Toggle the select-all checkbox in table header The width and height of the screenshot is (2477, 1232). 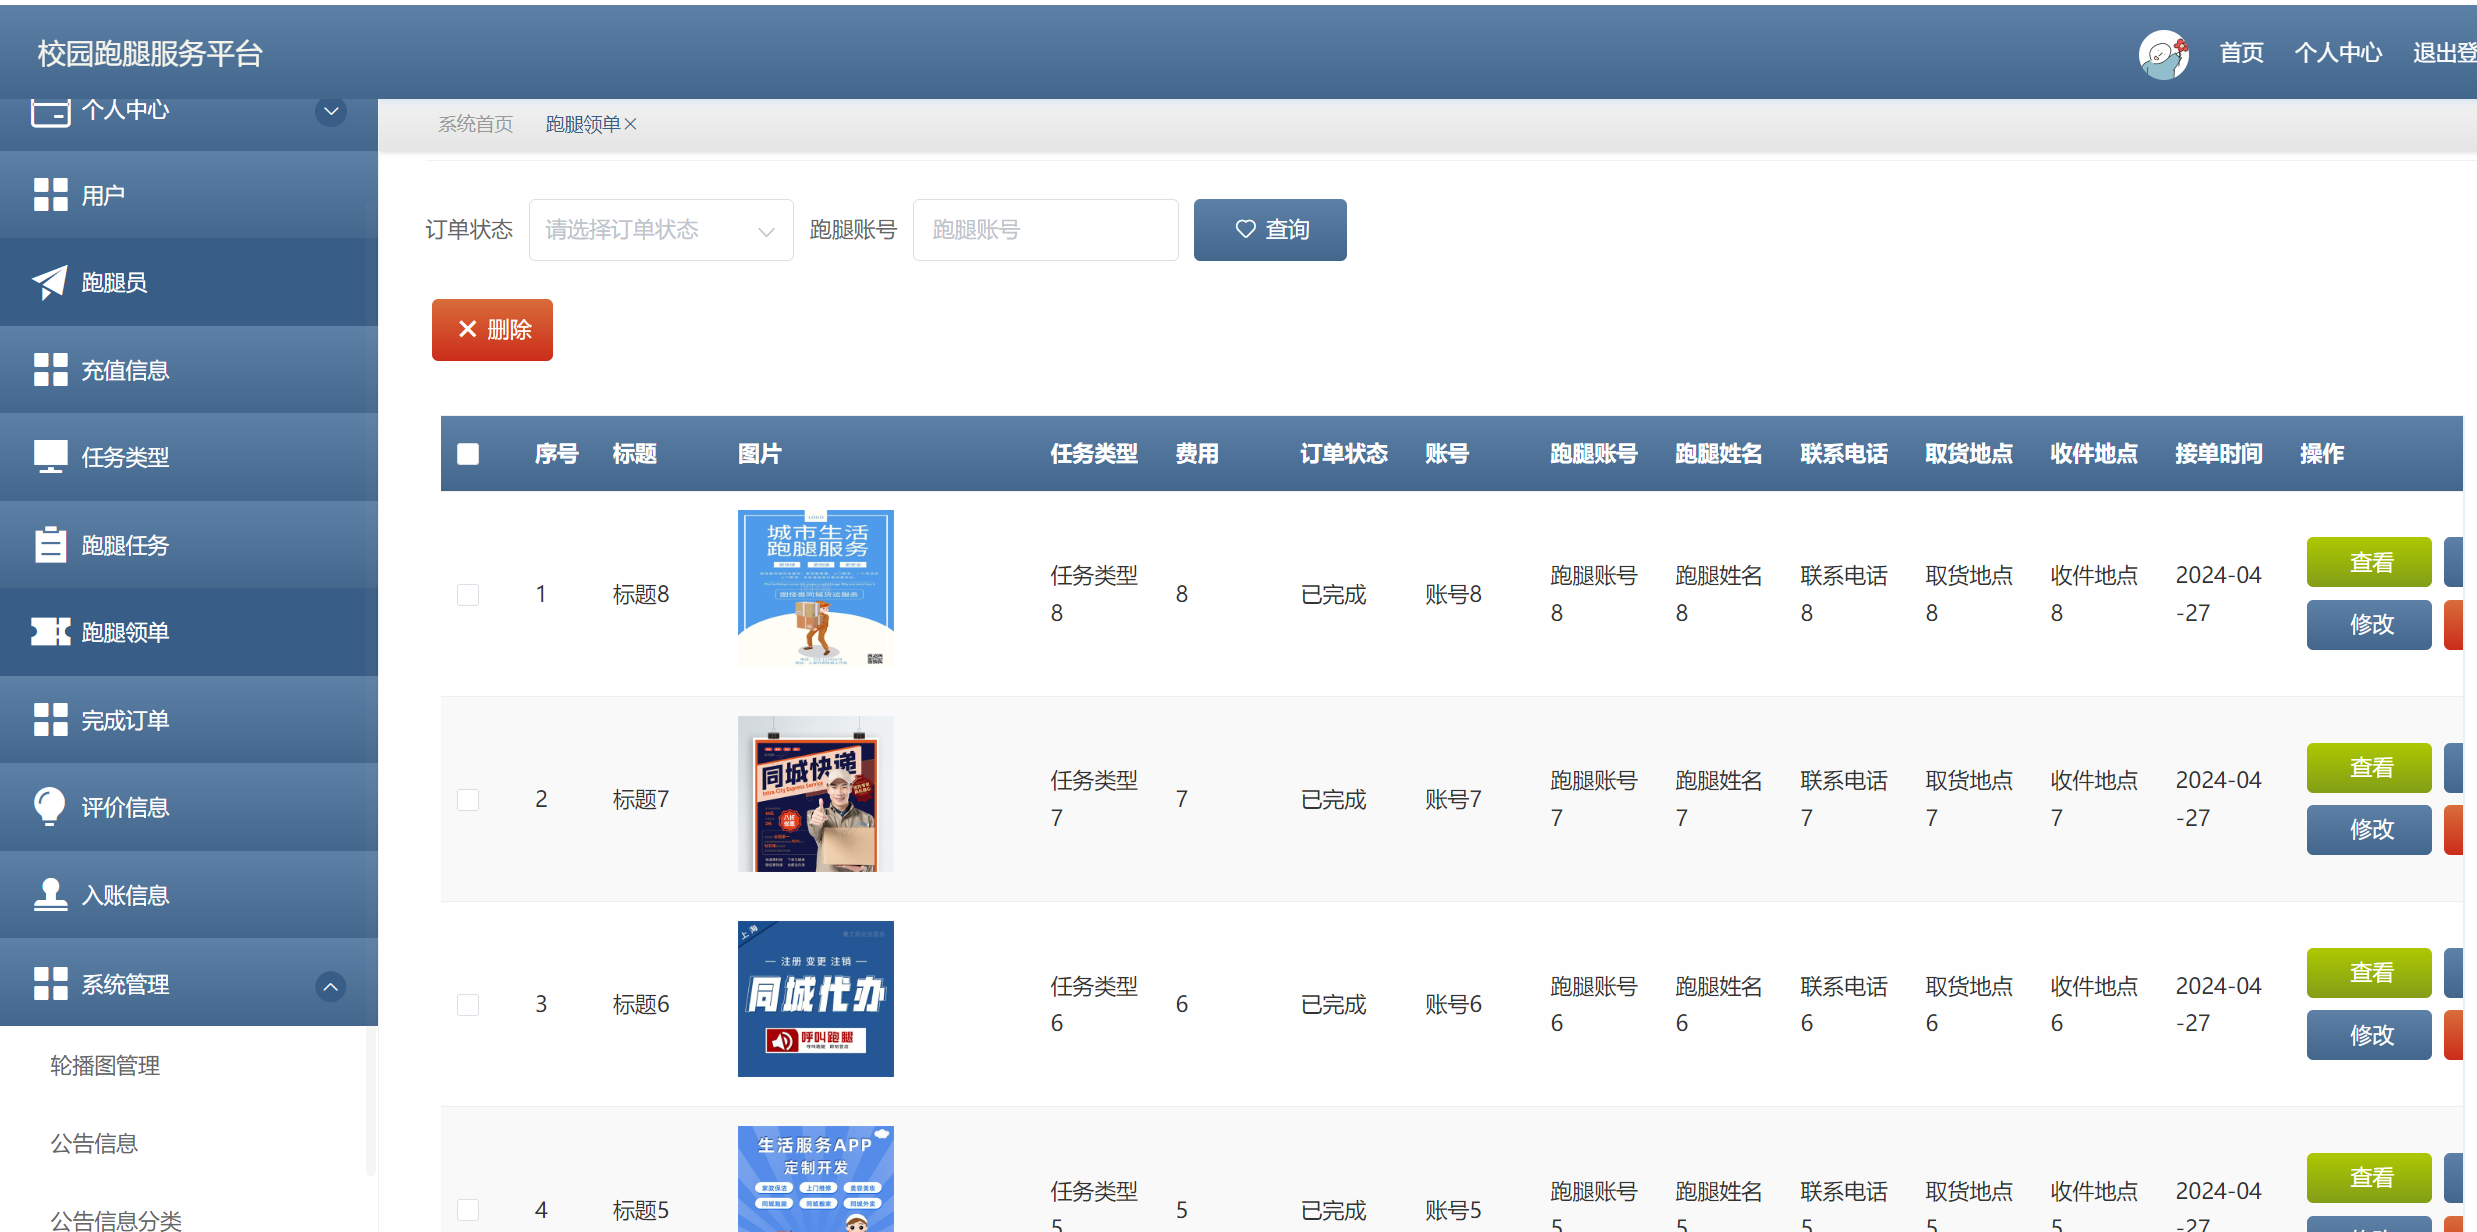click(x=468, y=454)
